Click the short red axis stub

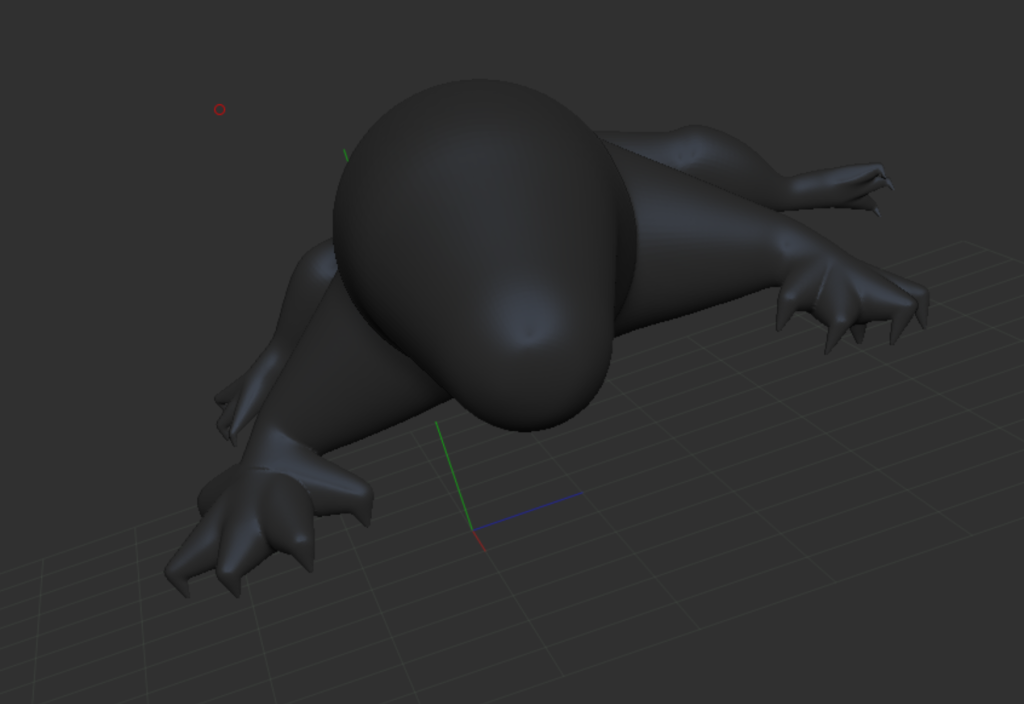pos(479,541)
